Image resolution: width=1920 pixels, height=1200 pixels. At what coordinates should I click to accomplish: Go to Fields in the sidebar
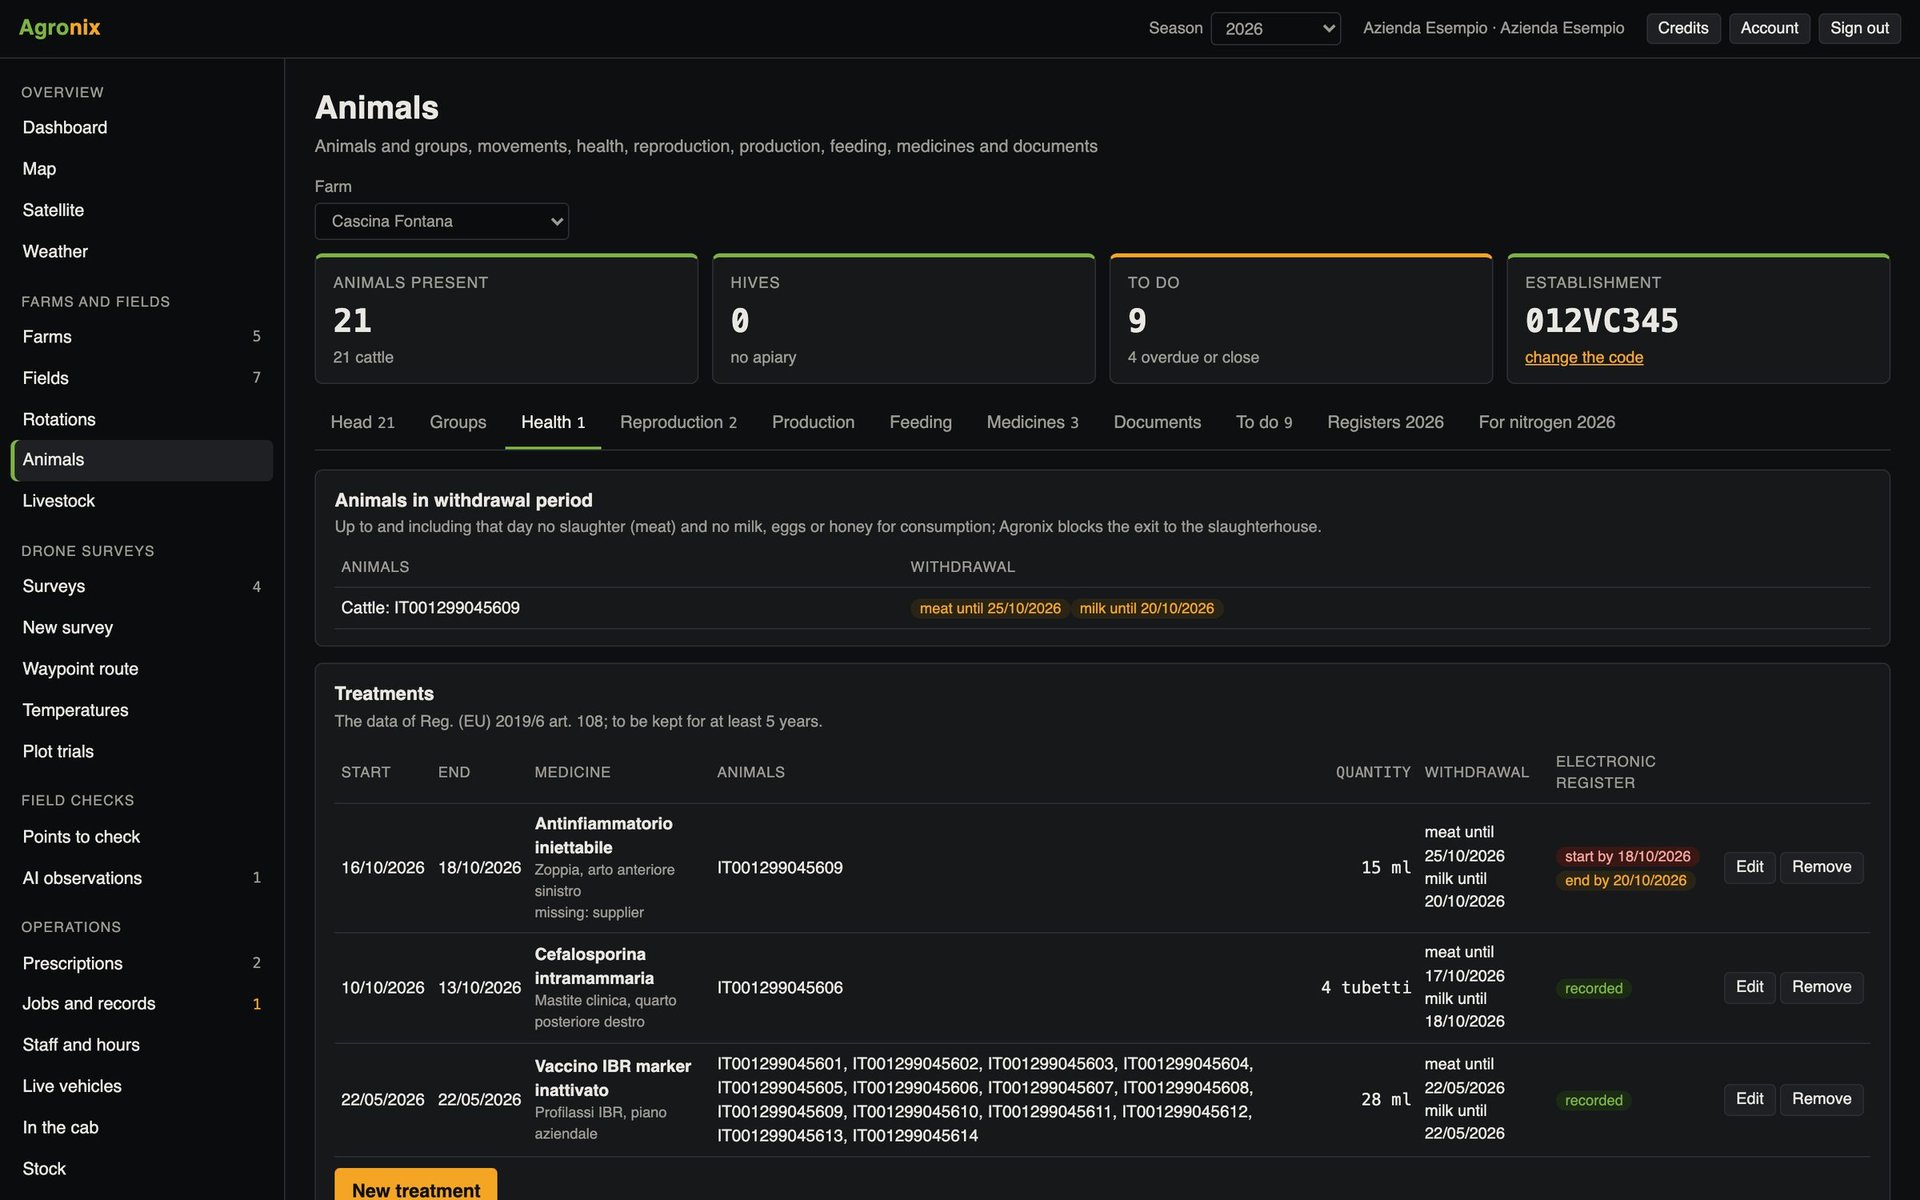141,378
